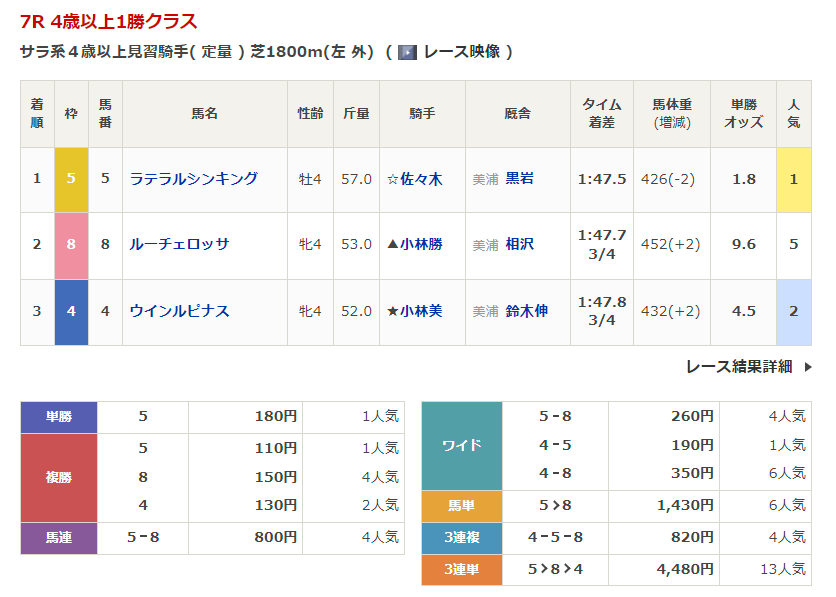This screenshot has height=597, width=836.
Task: View jockey 小林勝 details
Action: [x=421, y=245]
